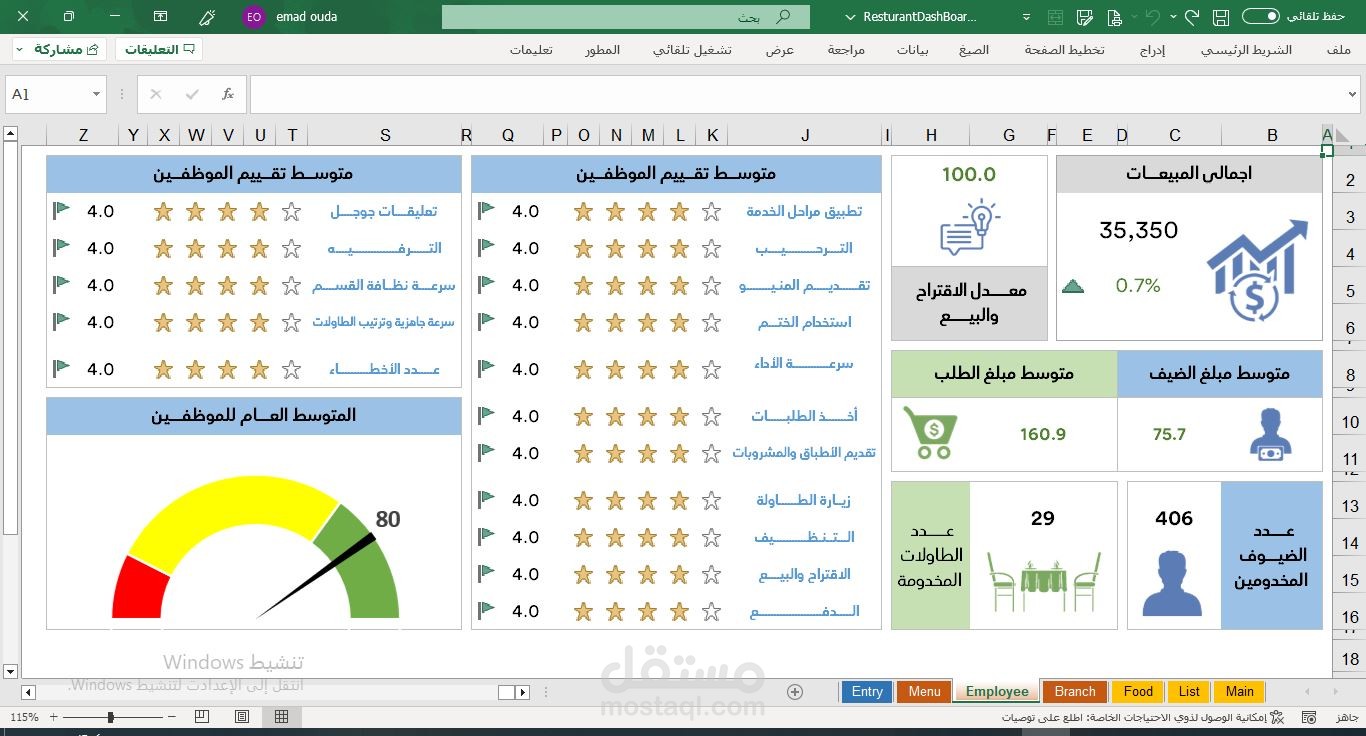Open the ribbon display options icon
Screen dimensions: 1366x736
coord(161,17)
